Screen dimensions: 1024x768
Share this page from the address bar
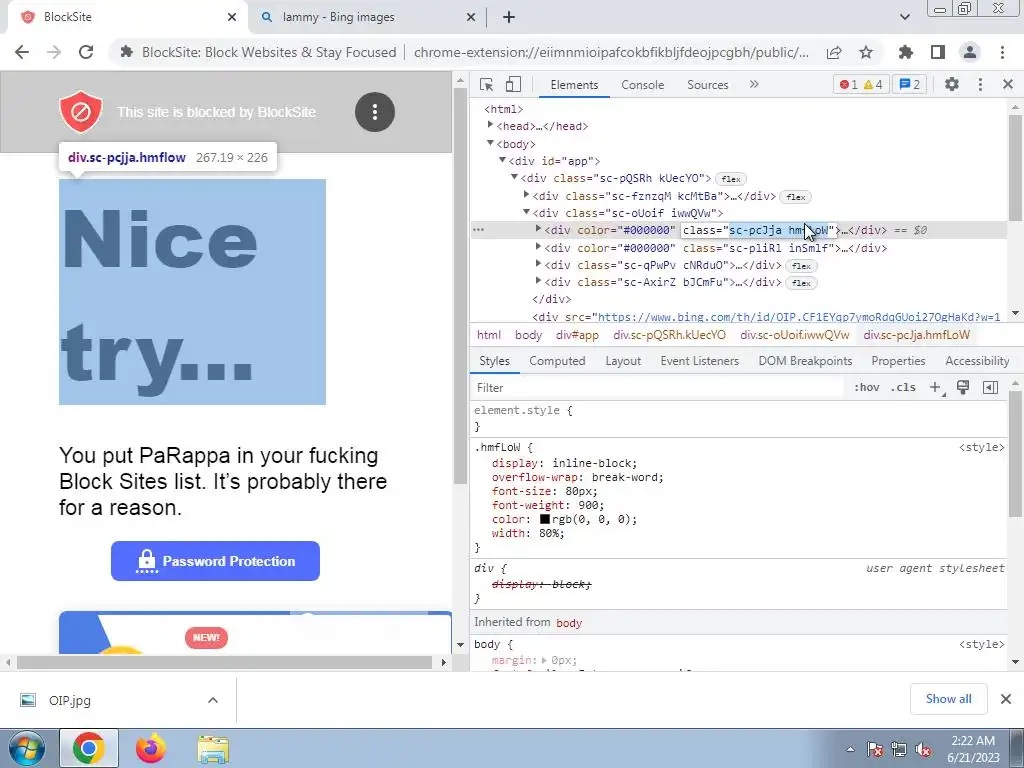click(x=834, y=52)
